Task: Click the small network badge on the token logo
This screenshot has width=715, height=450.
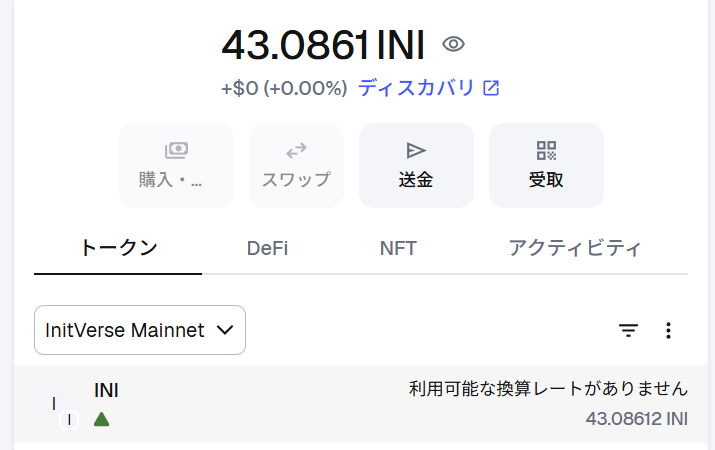Action: coord(69,420)
